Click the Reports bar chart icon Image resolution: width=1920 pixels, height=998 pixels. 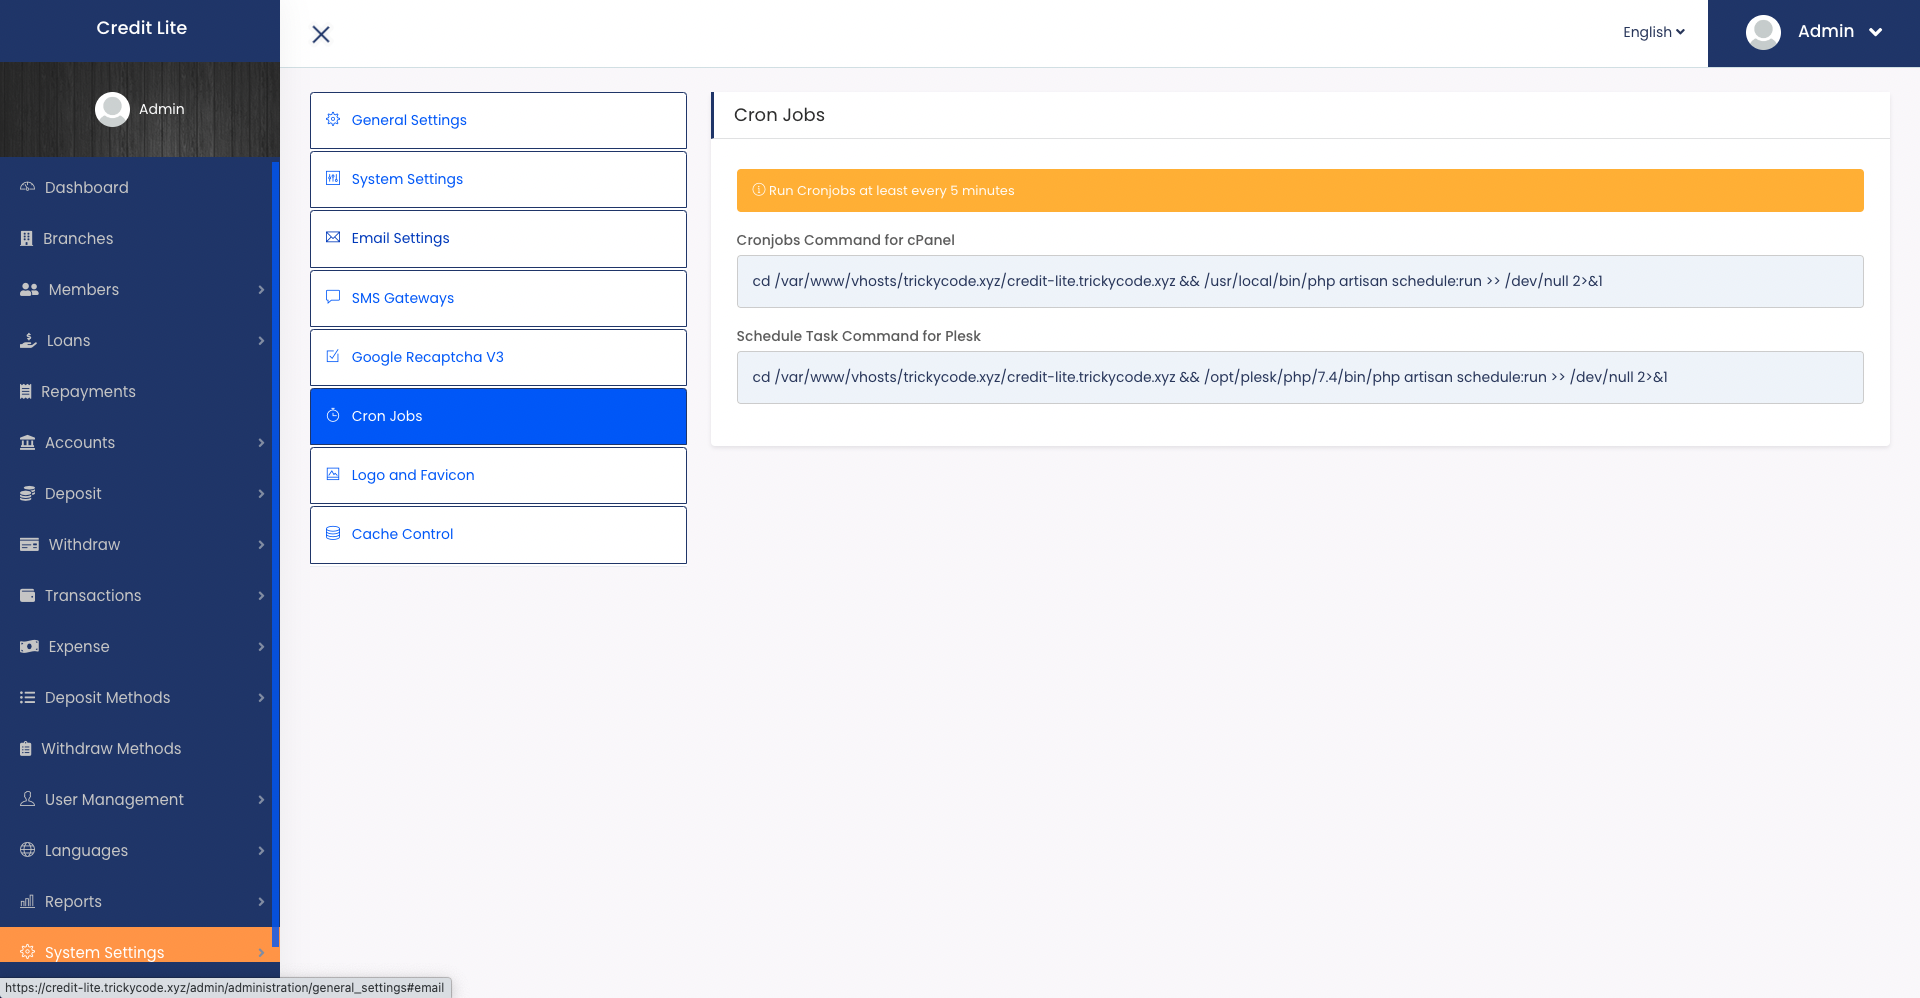coord(27,901)
